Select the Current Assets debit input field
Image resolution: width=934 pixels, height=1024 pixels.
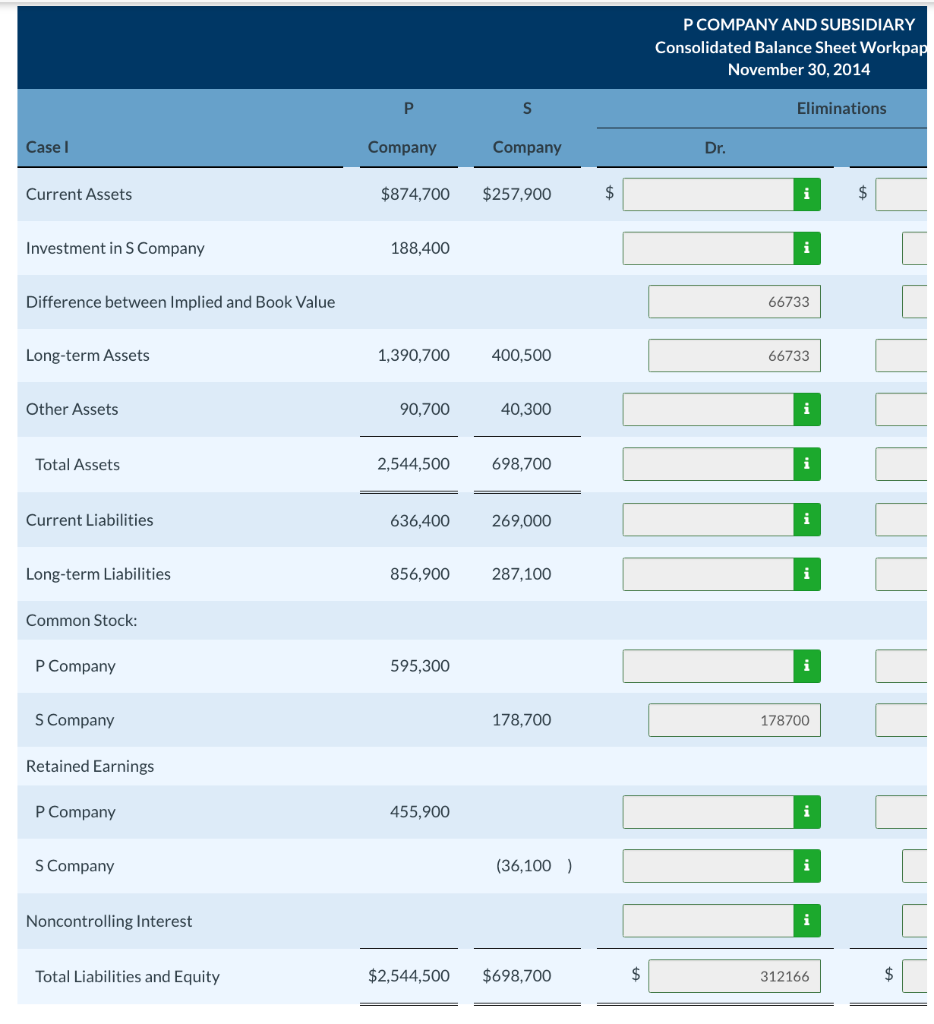710,194
